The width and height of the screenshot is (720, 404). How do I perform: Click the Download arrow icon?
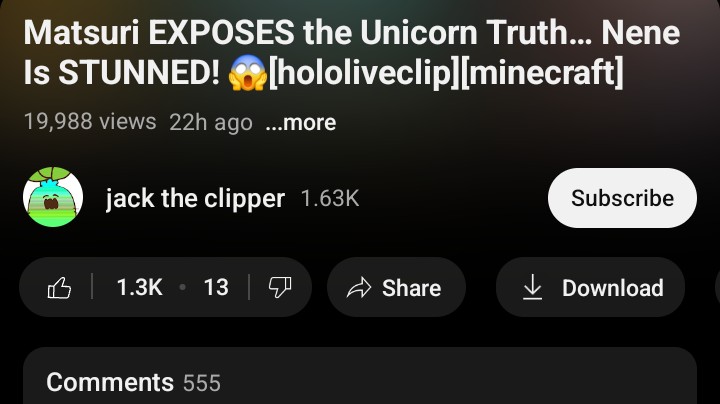click(533, 287)
